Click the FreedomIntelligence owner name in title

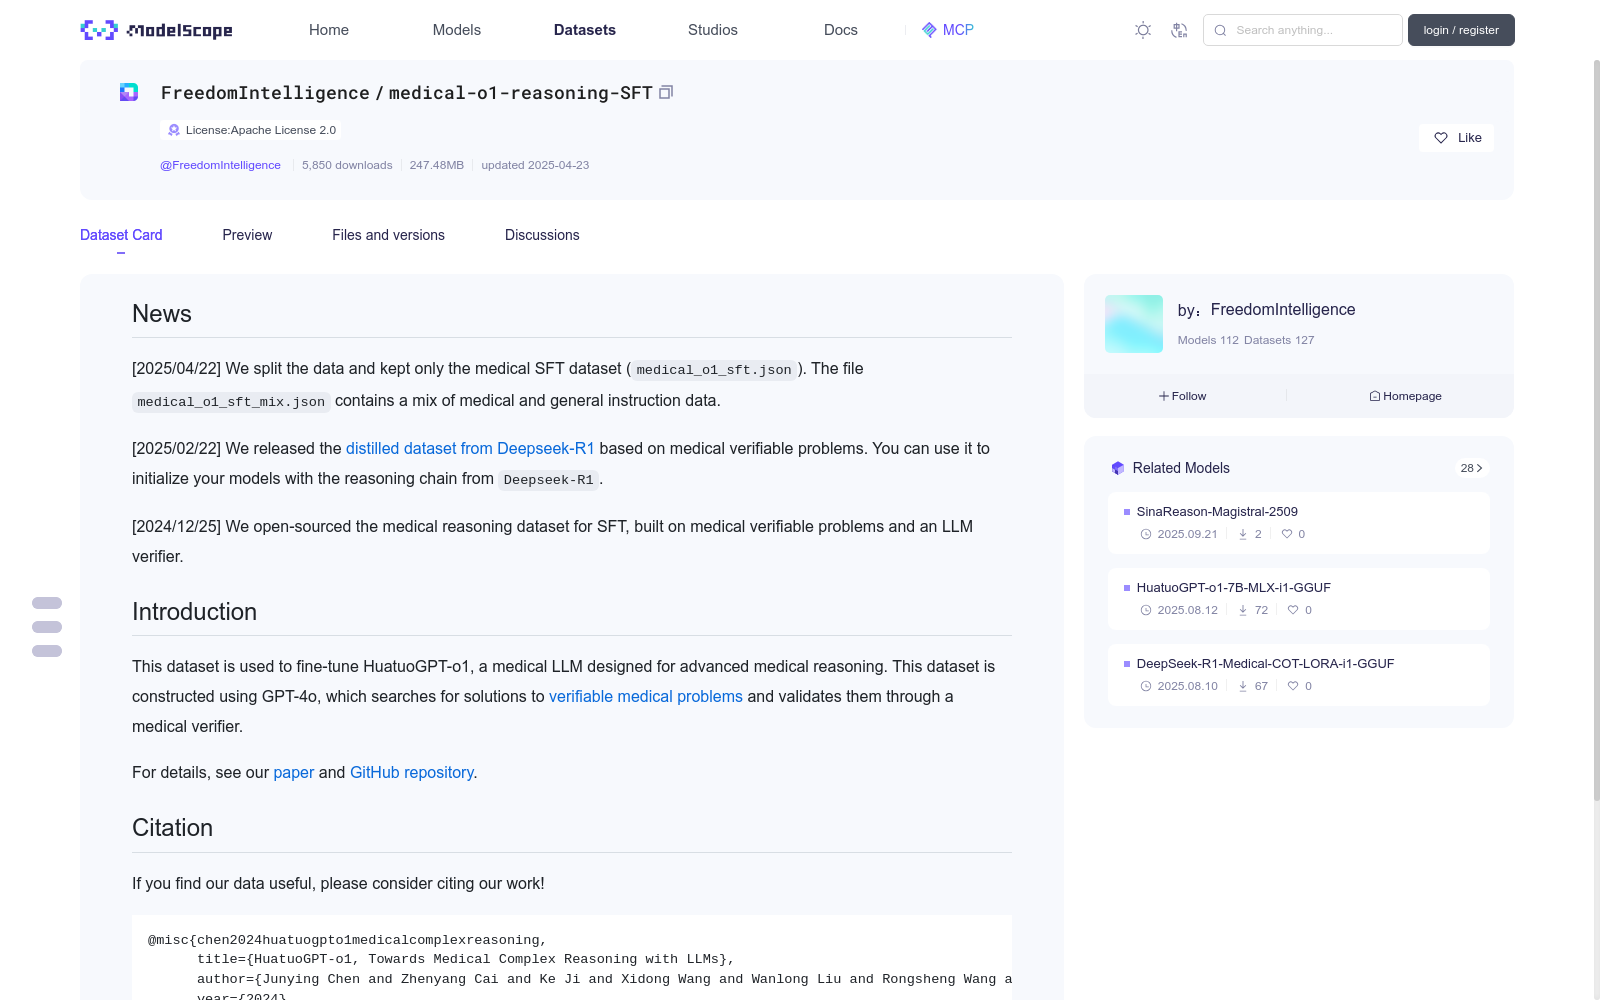point(265,93)
